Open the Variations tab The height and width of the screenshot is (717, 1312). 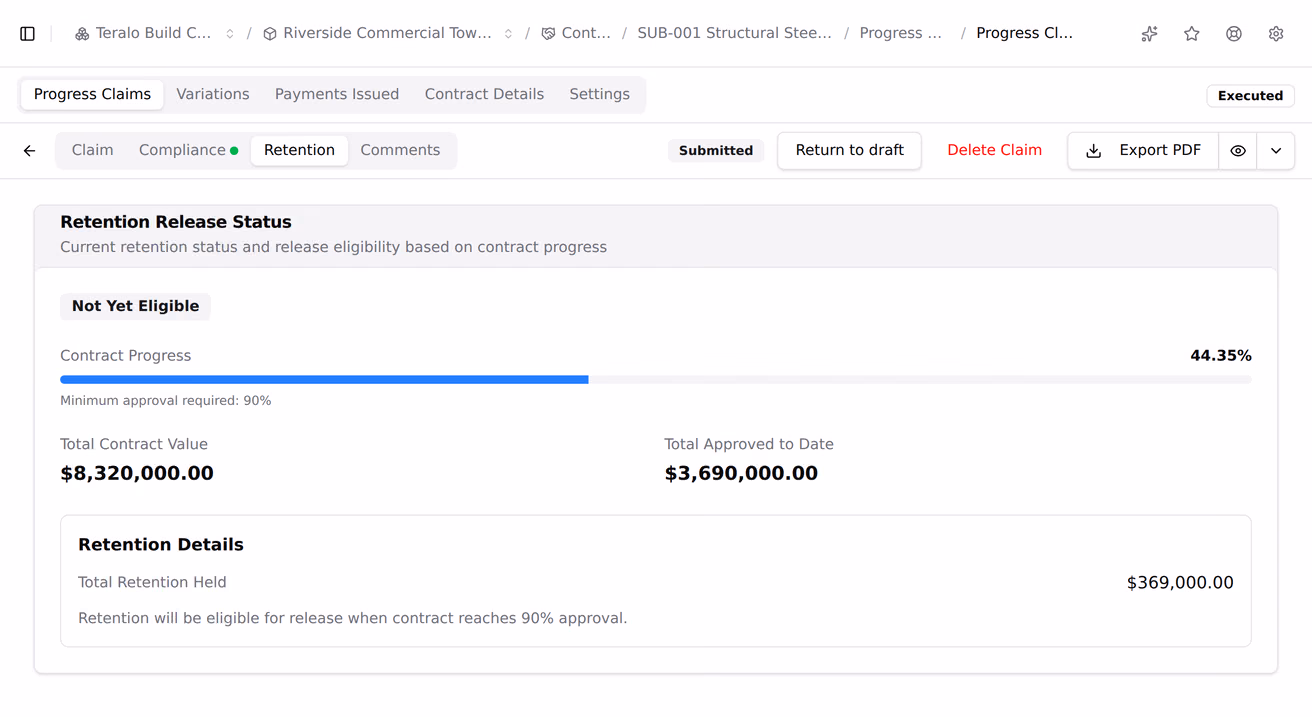click(213, 95)
